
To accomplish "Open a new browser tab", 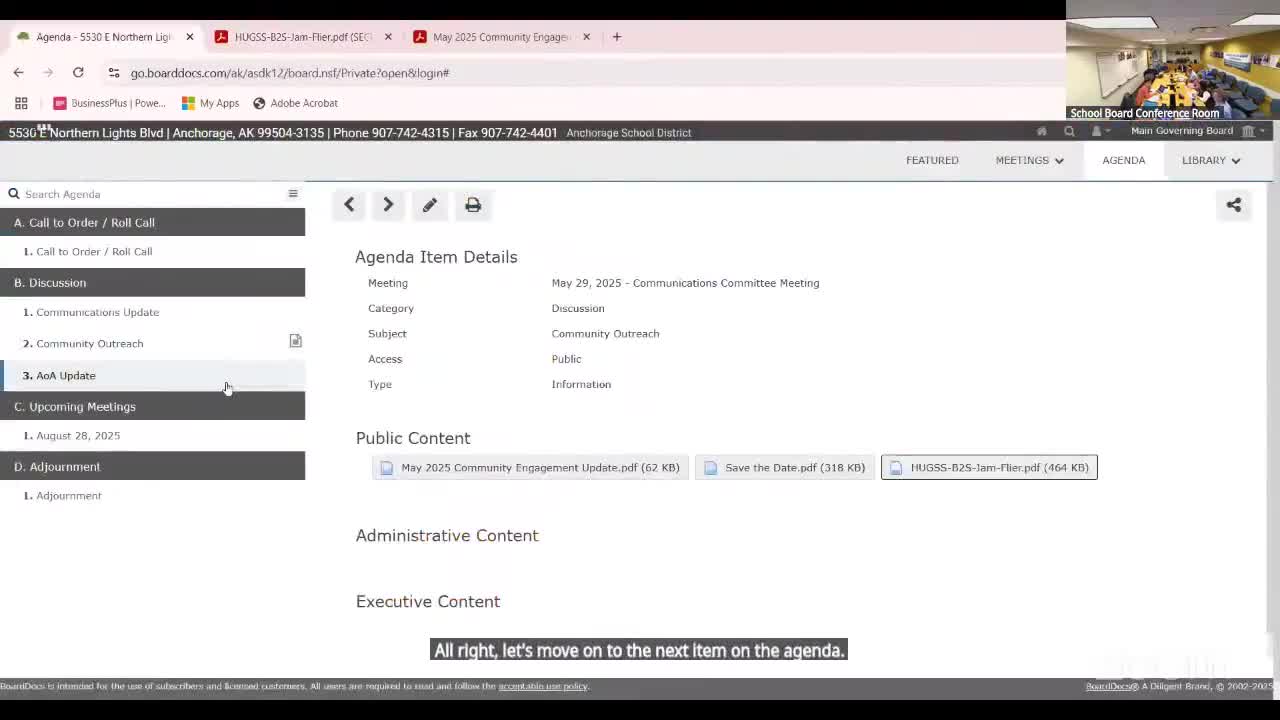I will point(617,37).
